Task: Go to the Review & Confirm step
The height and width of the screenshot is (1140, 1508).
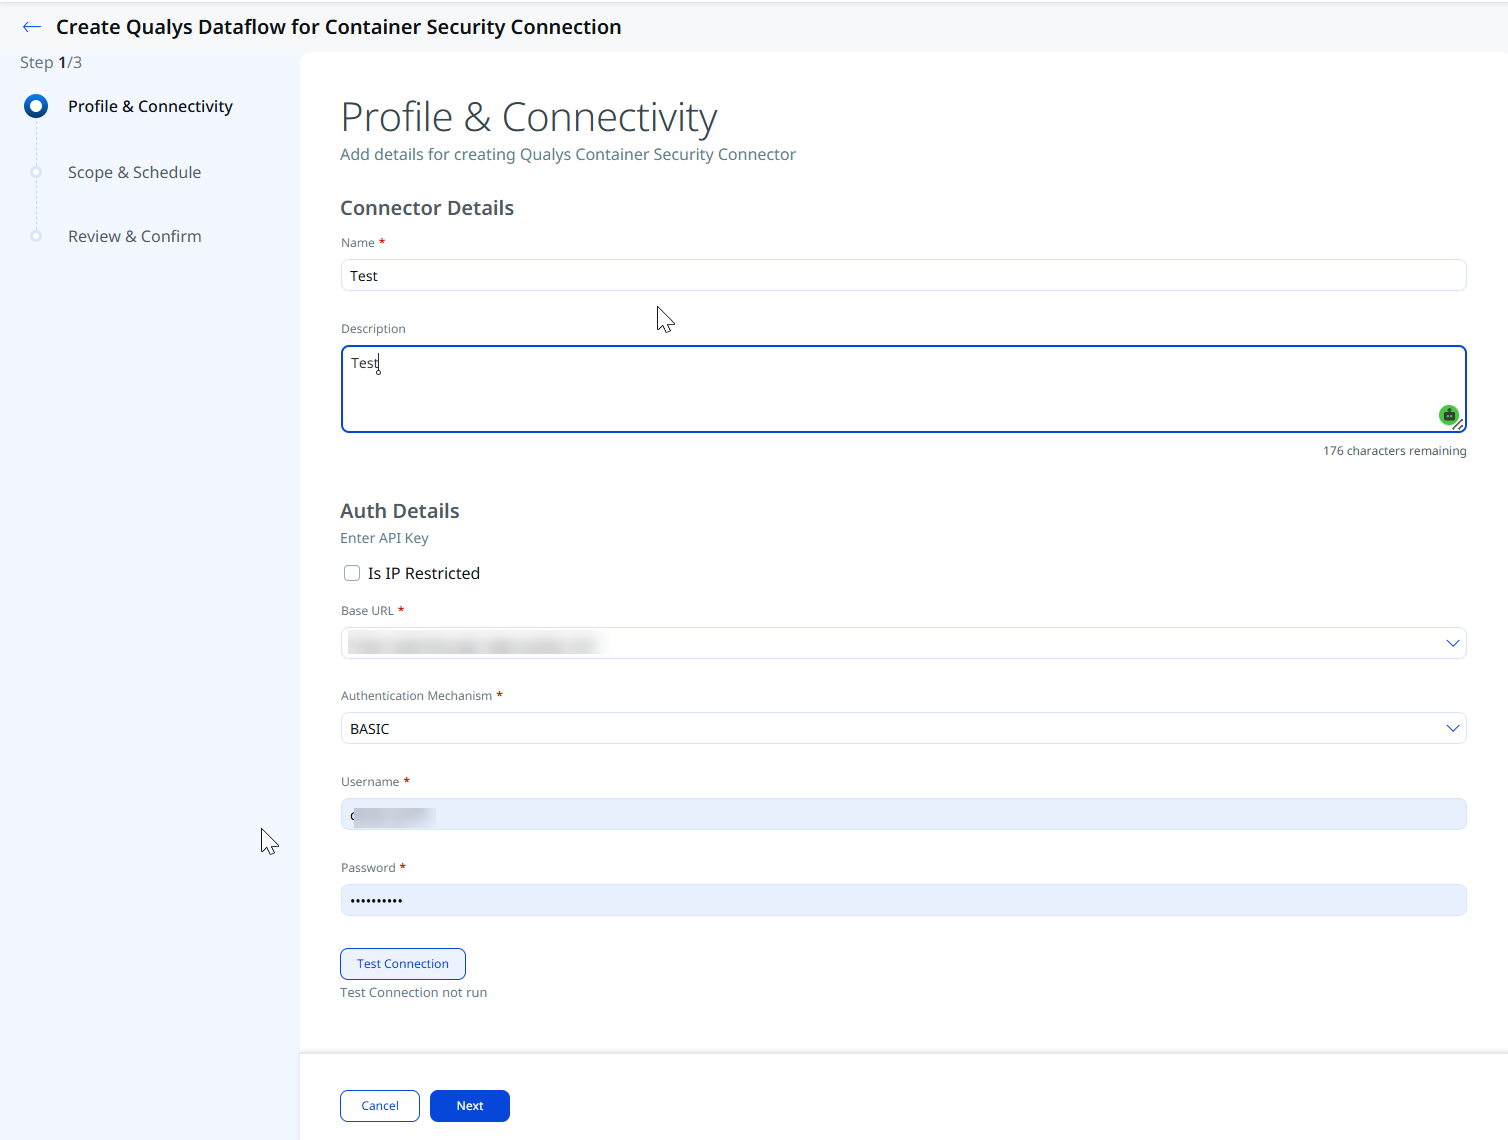Action: pos(134,236)
